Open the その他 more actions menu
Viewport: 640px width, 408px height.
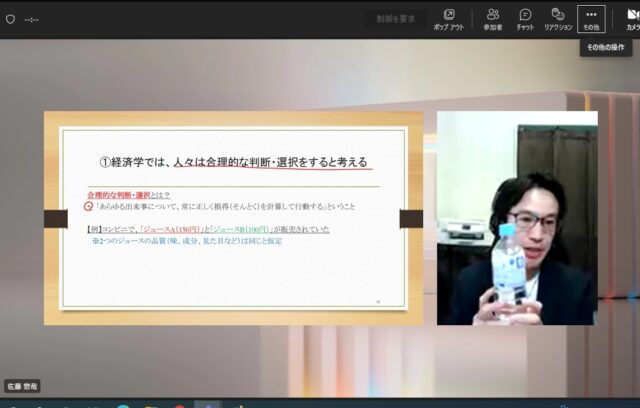(x=591, y=19)
